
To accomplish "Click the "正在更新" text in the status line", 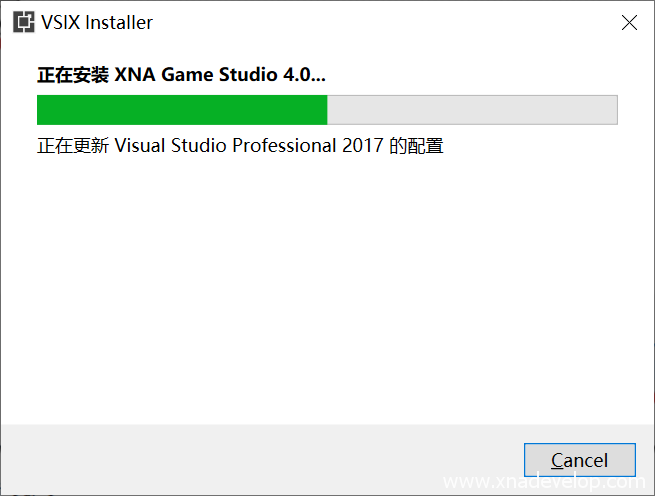I will click(x=73, y=146).
